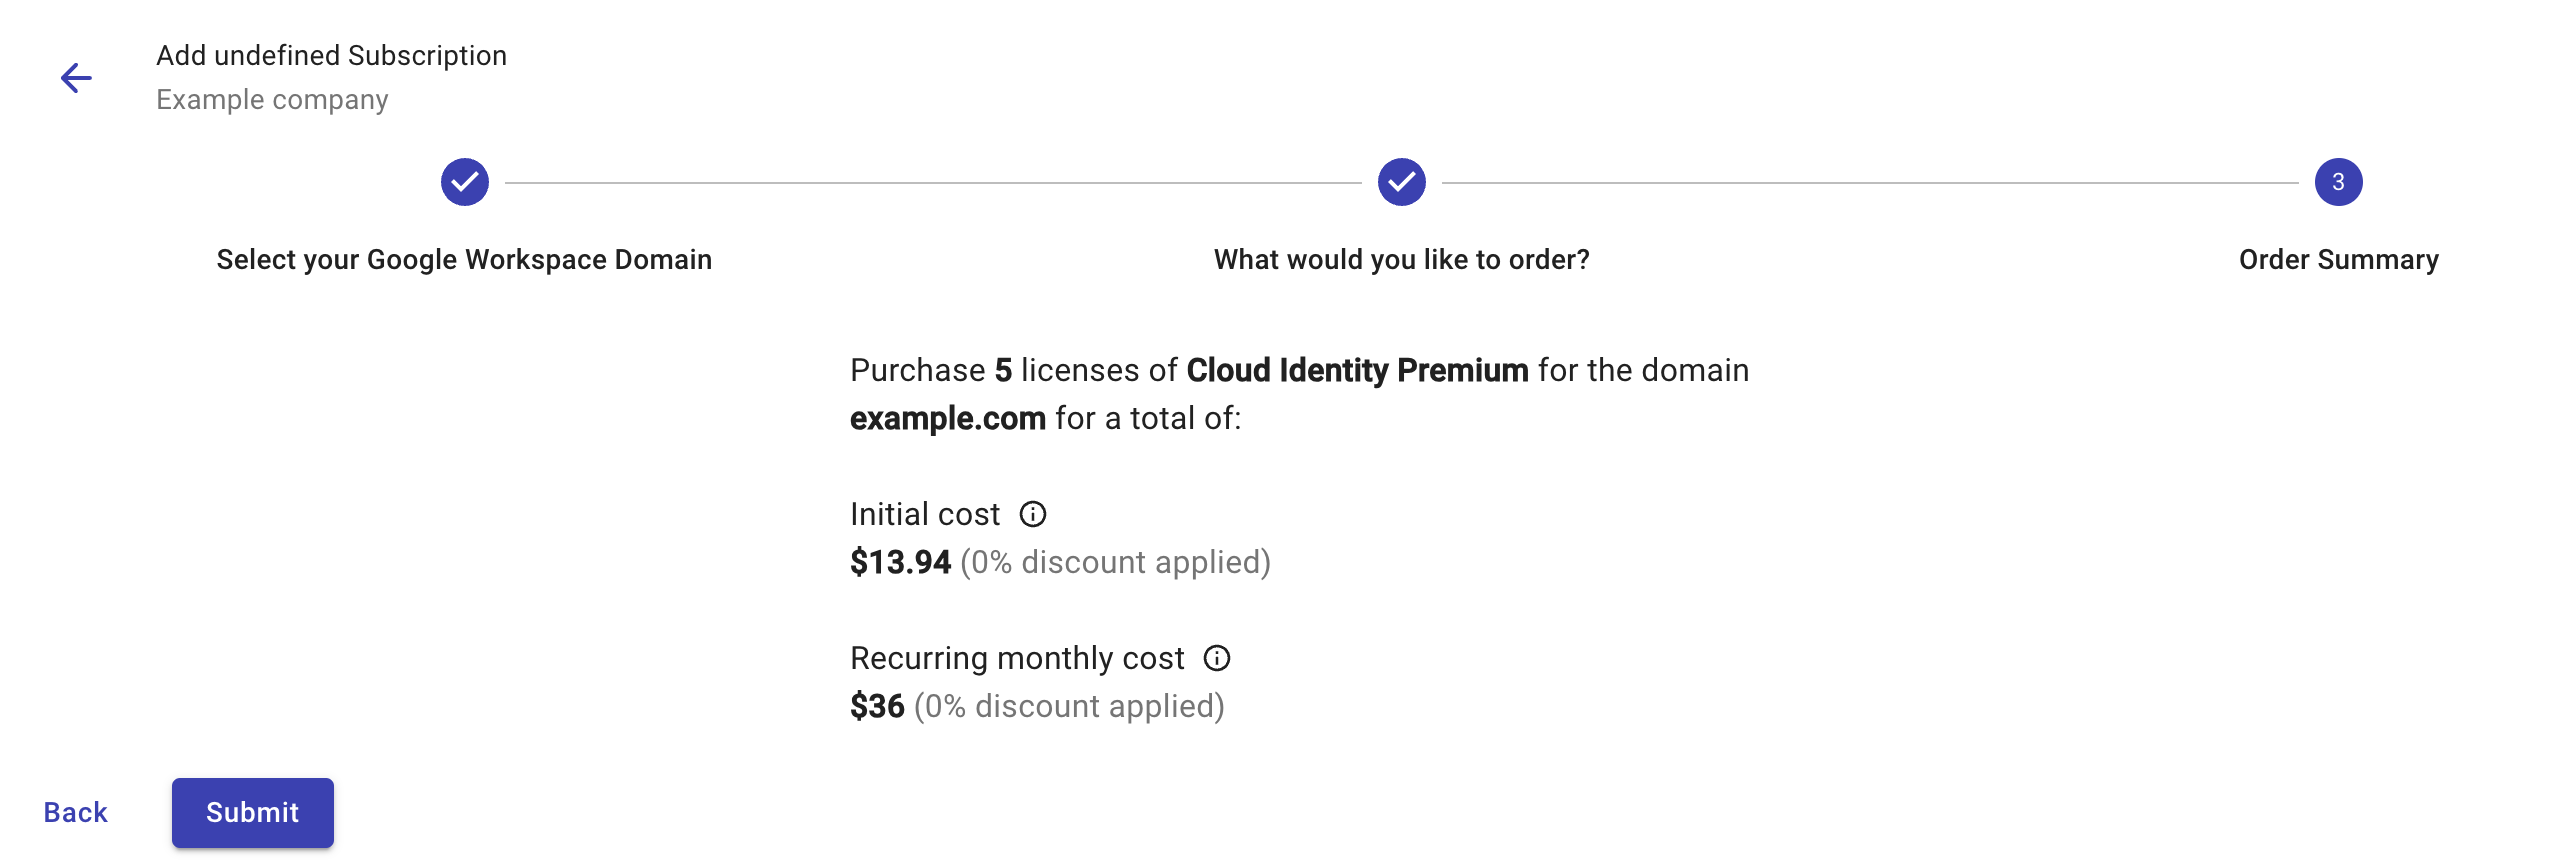Screen dimensions: 2570x860
Task: Click the completed checkmark for the first step
Action: click(464, 182)
